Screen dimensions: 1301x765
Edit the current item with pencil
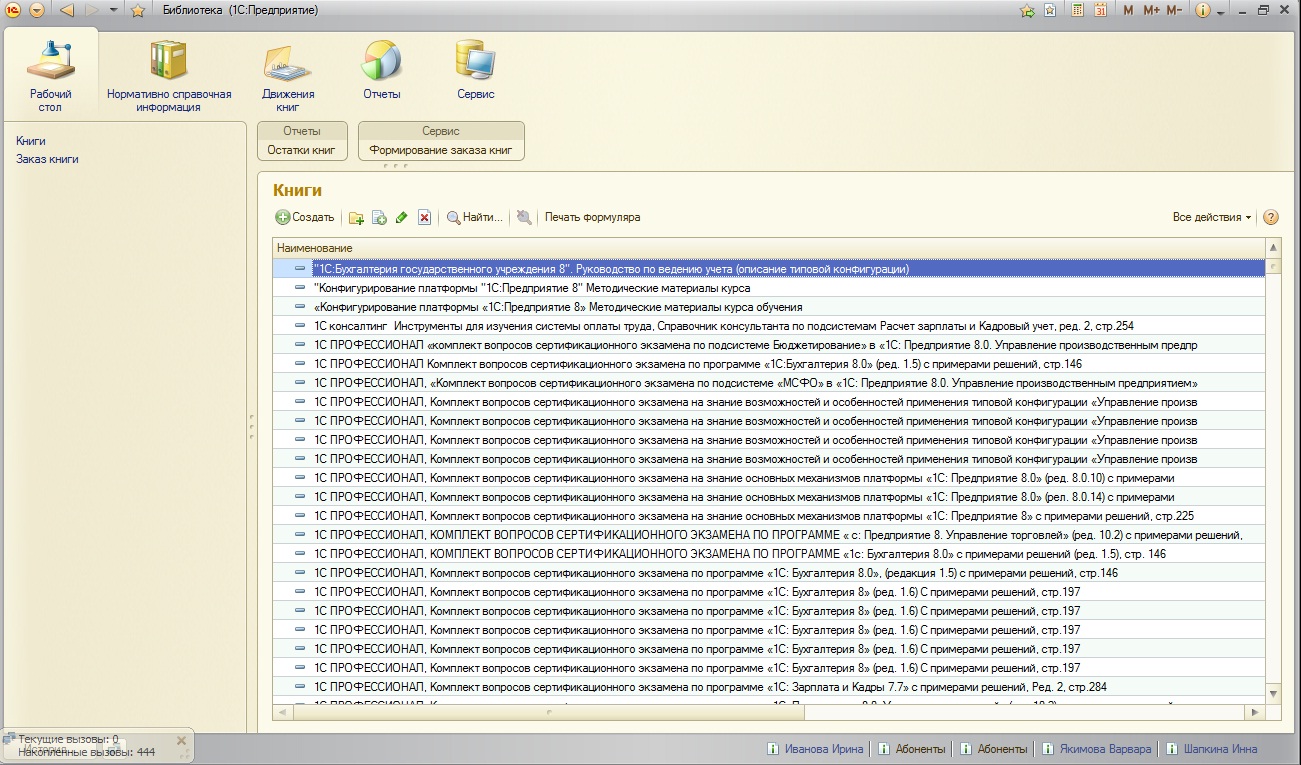pos(402,217)
